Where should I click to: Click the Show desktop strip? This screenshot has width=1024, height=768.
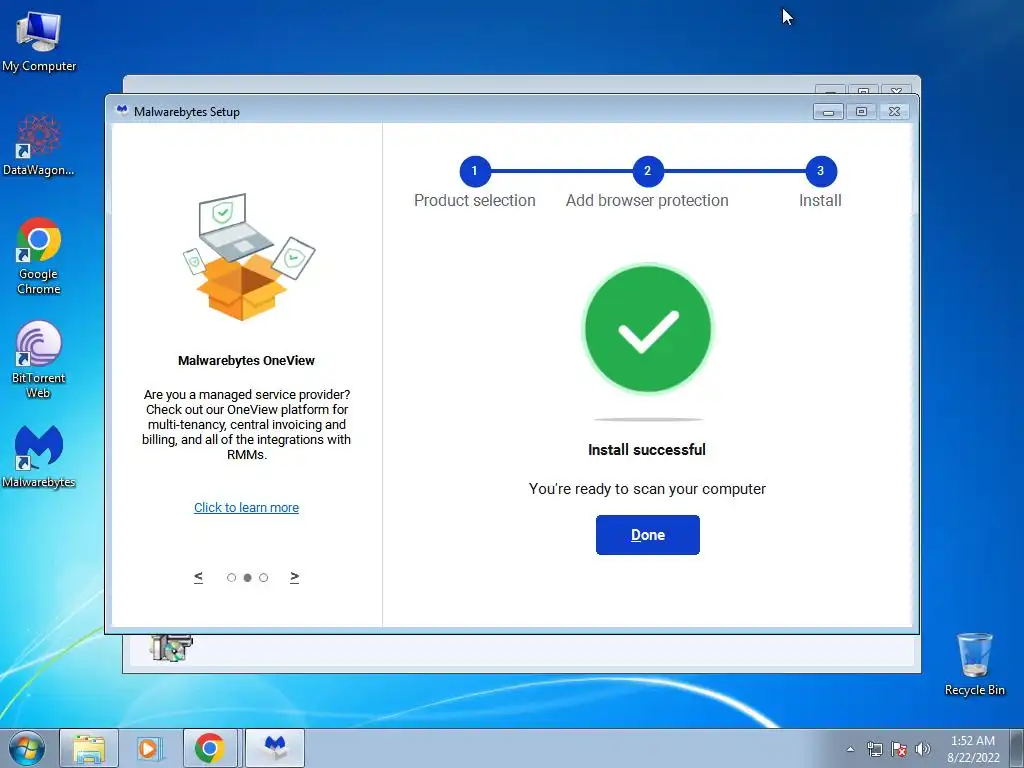1017,748
